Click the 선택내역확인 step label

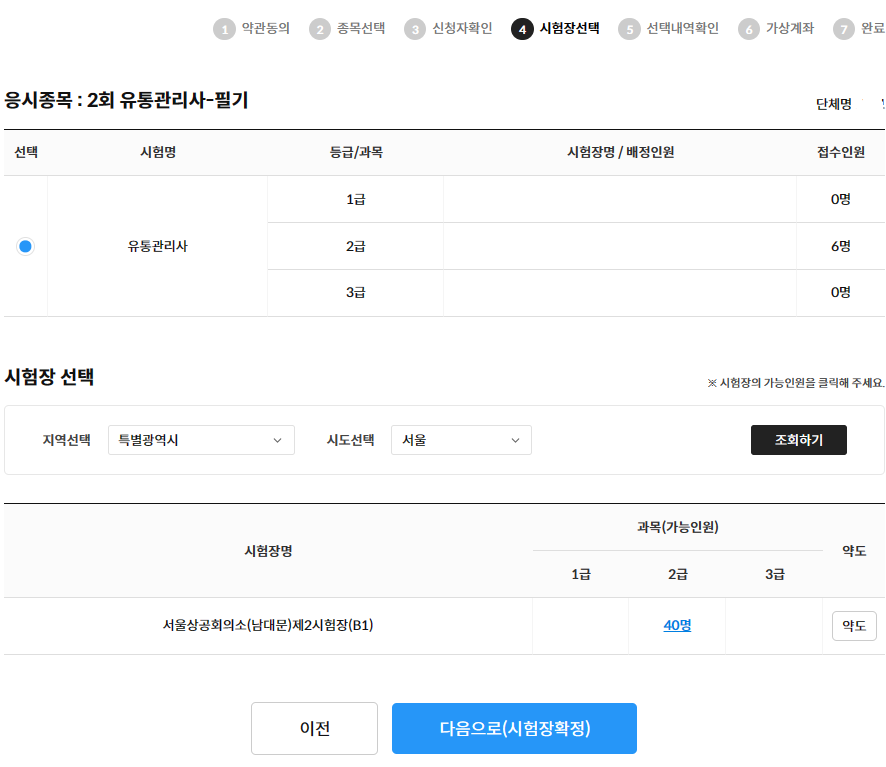click(682, 29)
